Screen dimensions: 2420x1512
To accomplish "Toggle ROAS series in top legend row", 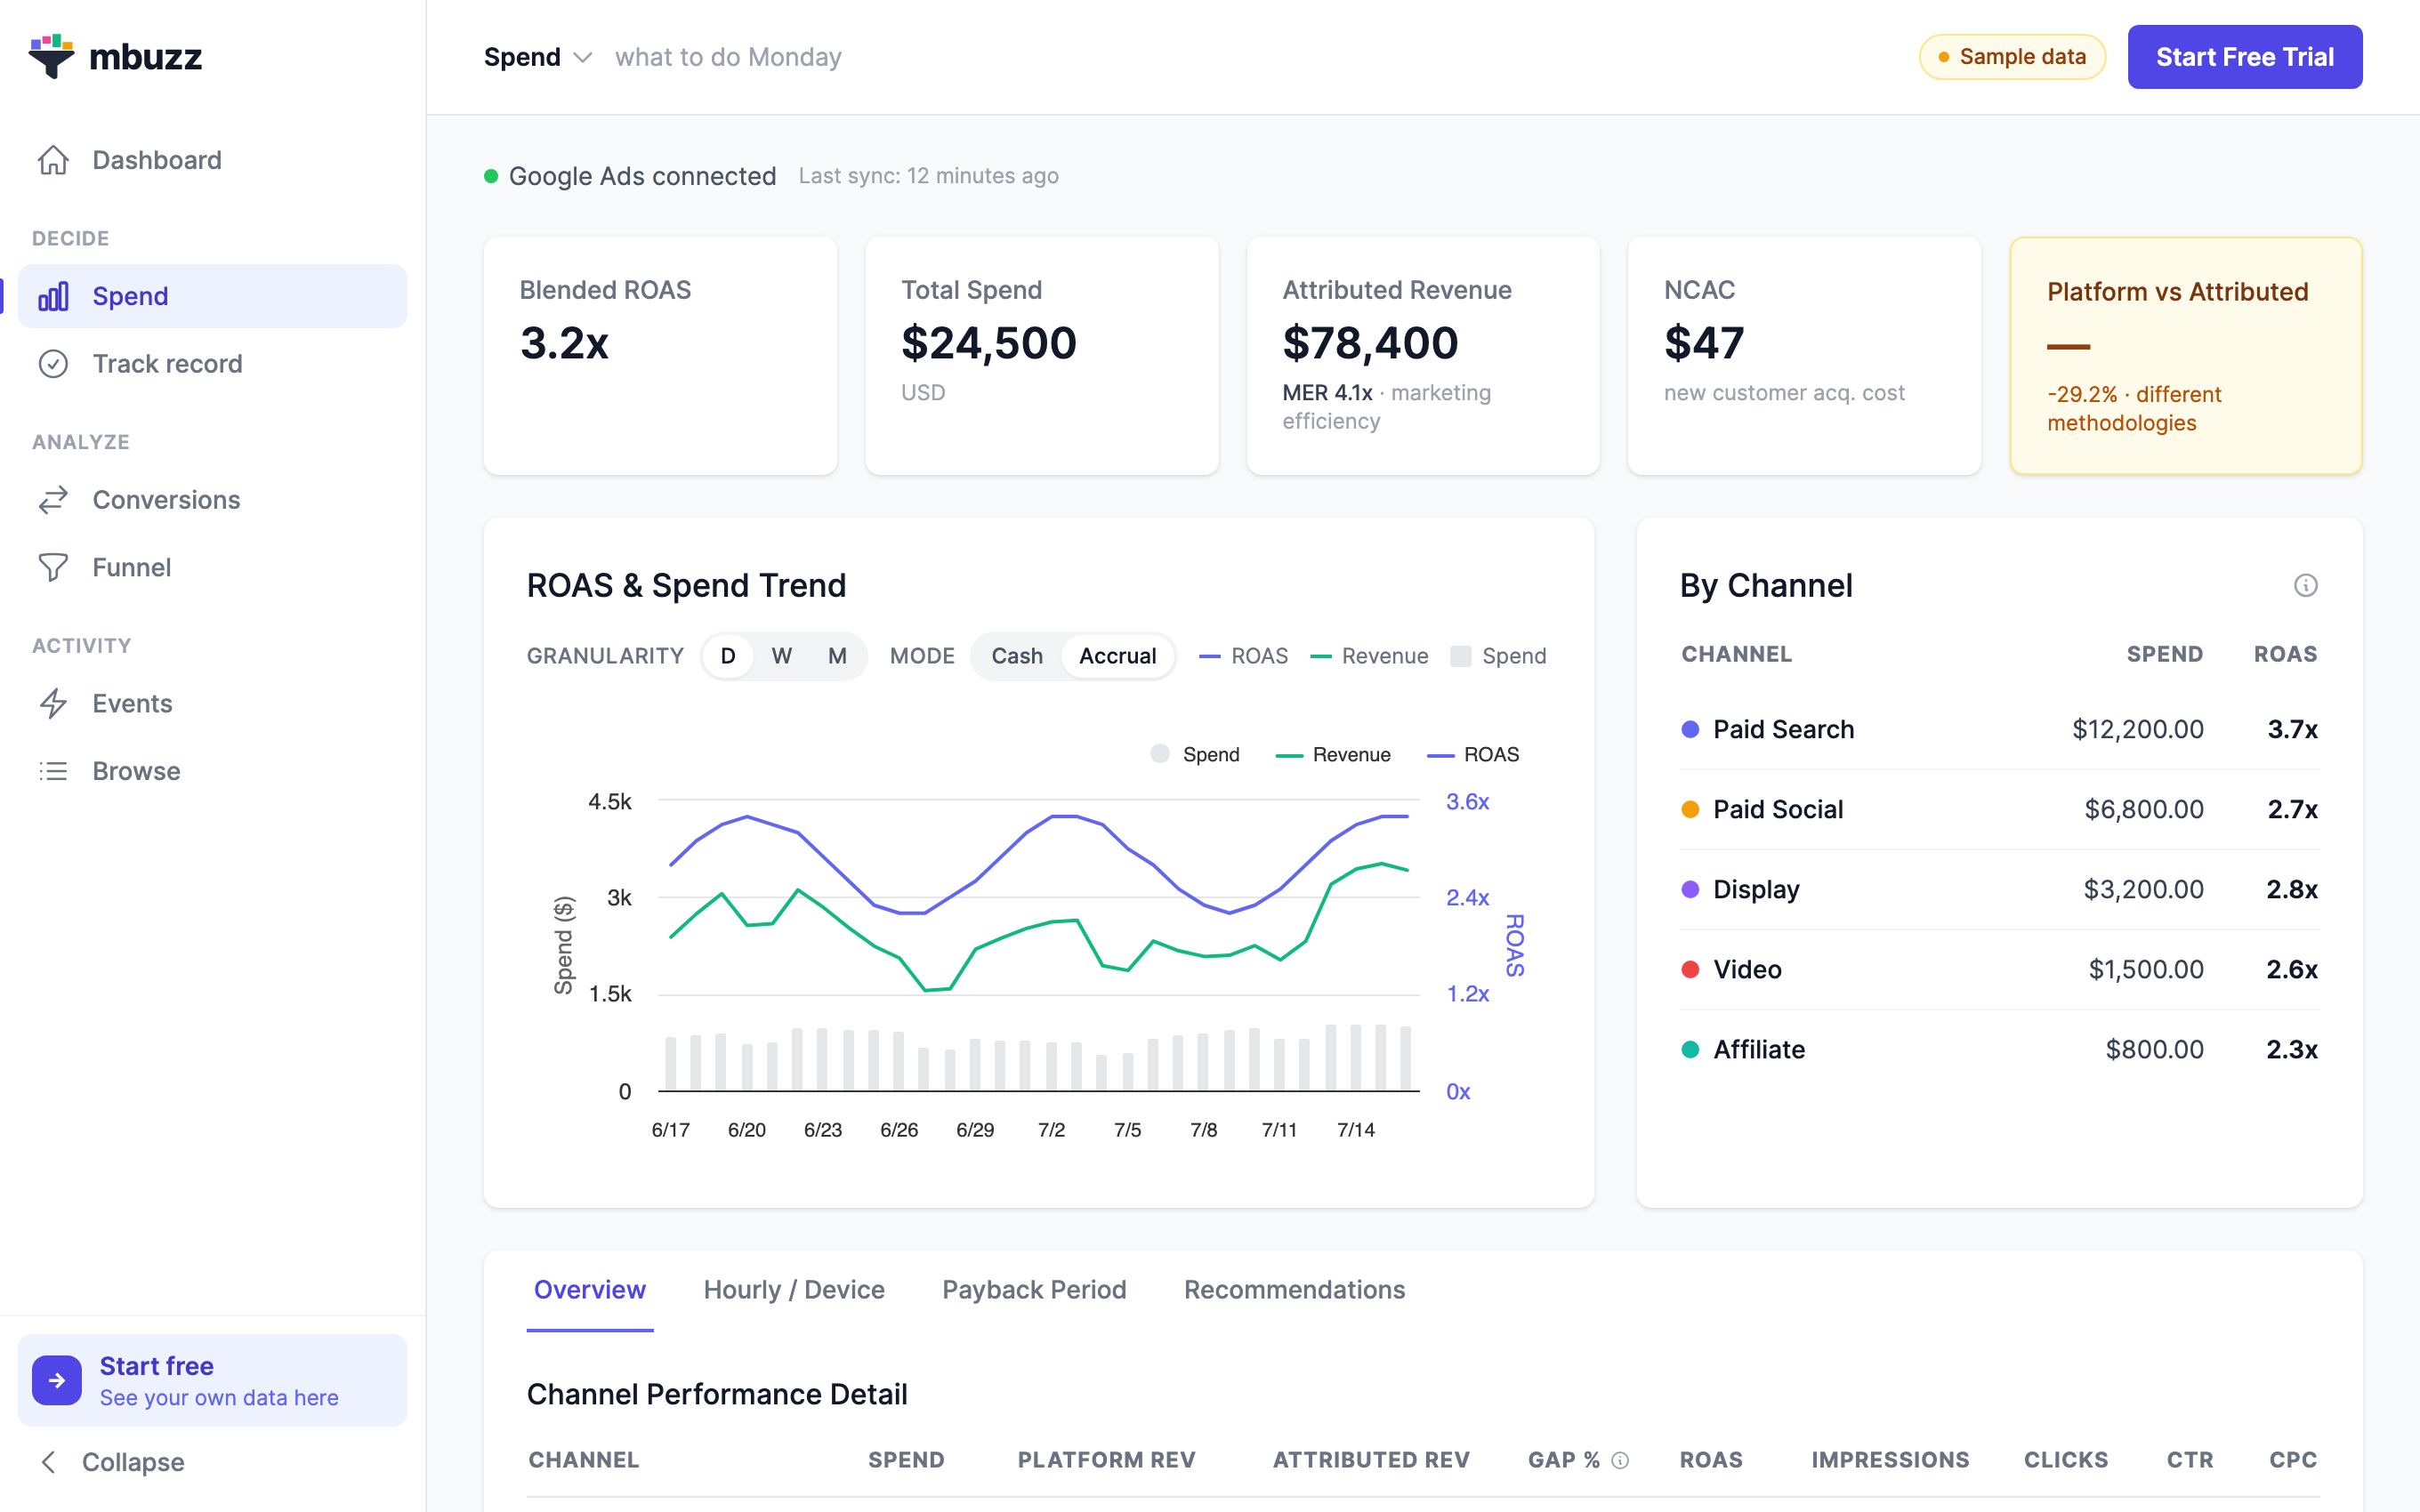I will click(1243, 656).
